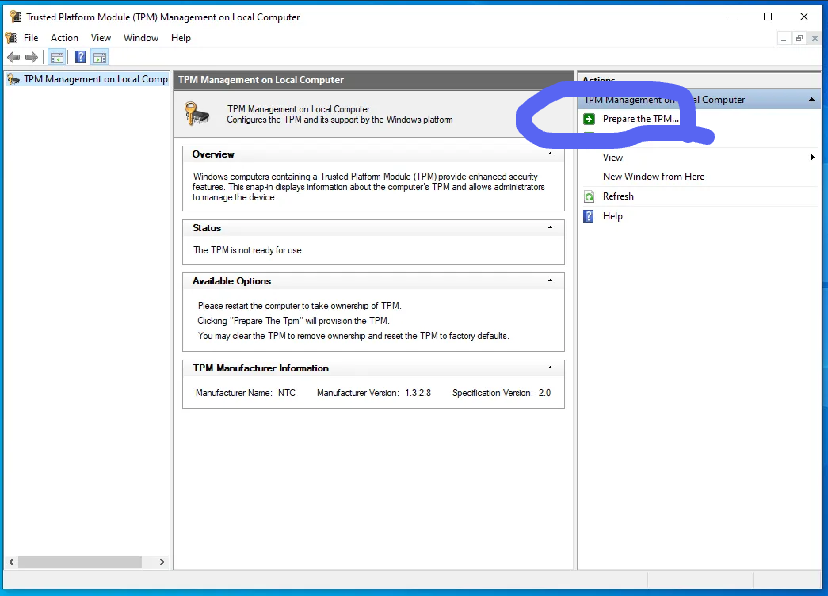The height and width of the screenshot is (596, 828).
Task: Click the Help action link in Actions pane
Action: coord(613,216)
